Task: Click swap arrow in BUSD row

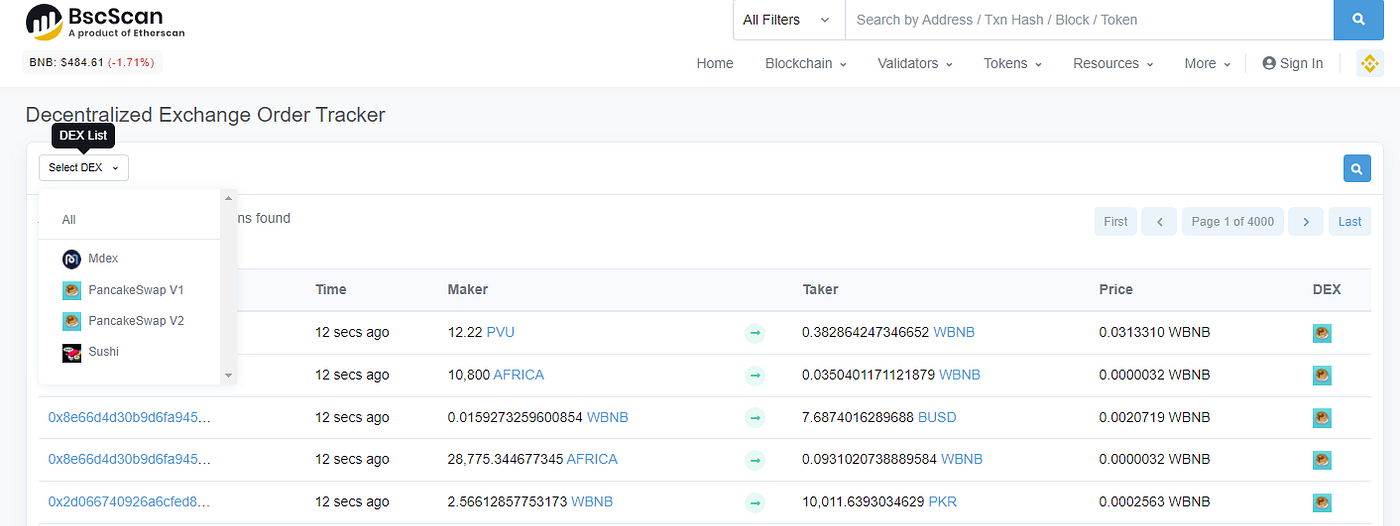Action: coord(755,417)
